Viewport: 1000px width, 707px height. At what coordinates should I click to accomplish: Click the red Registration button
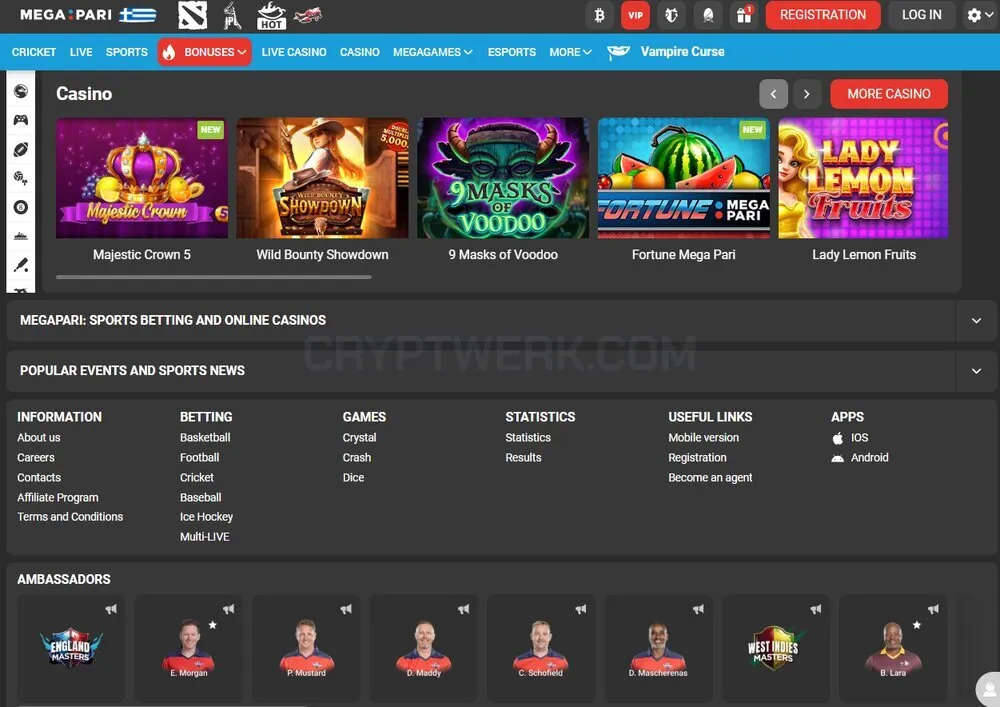pos(823,15)
